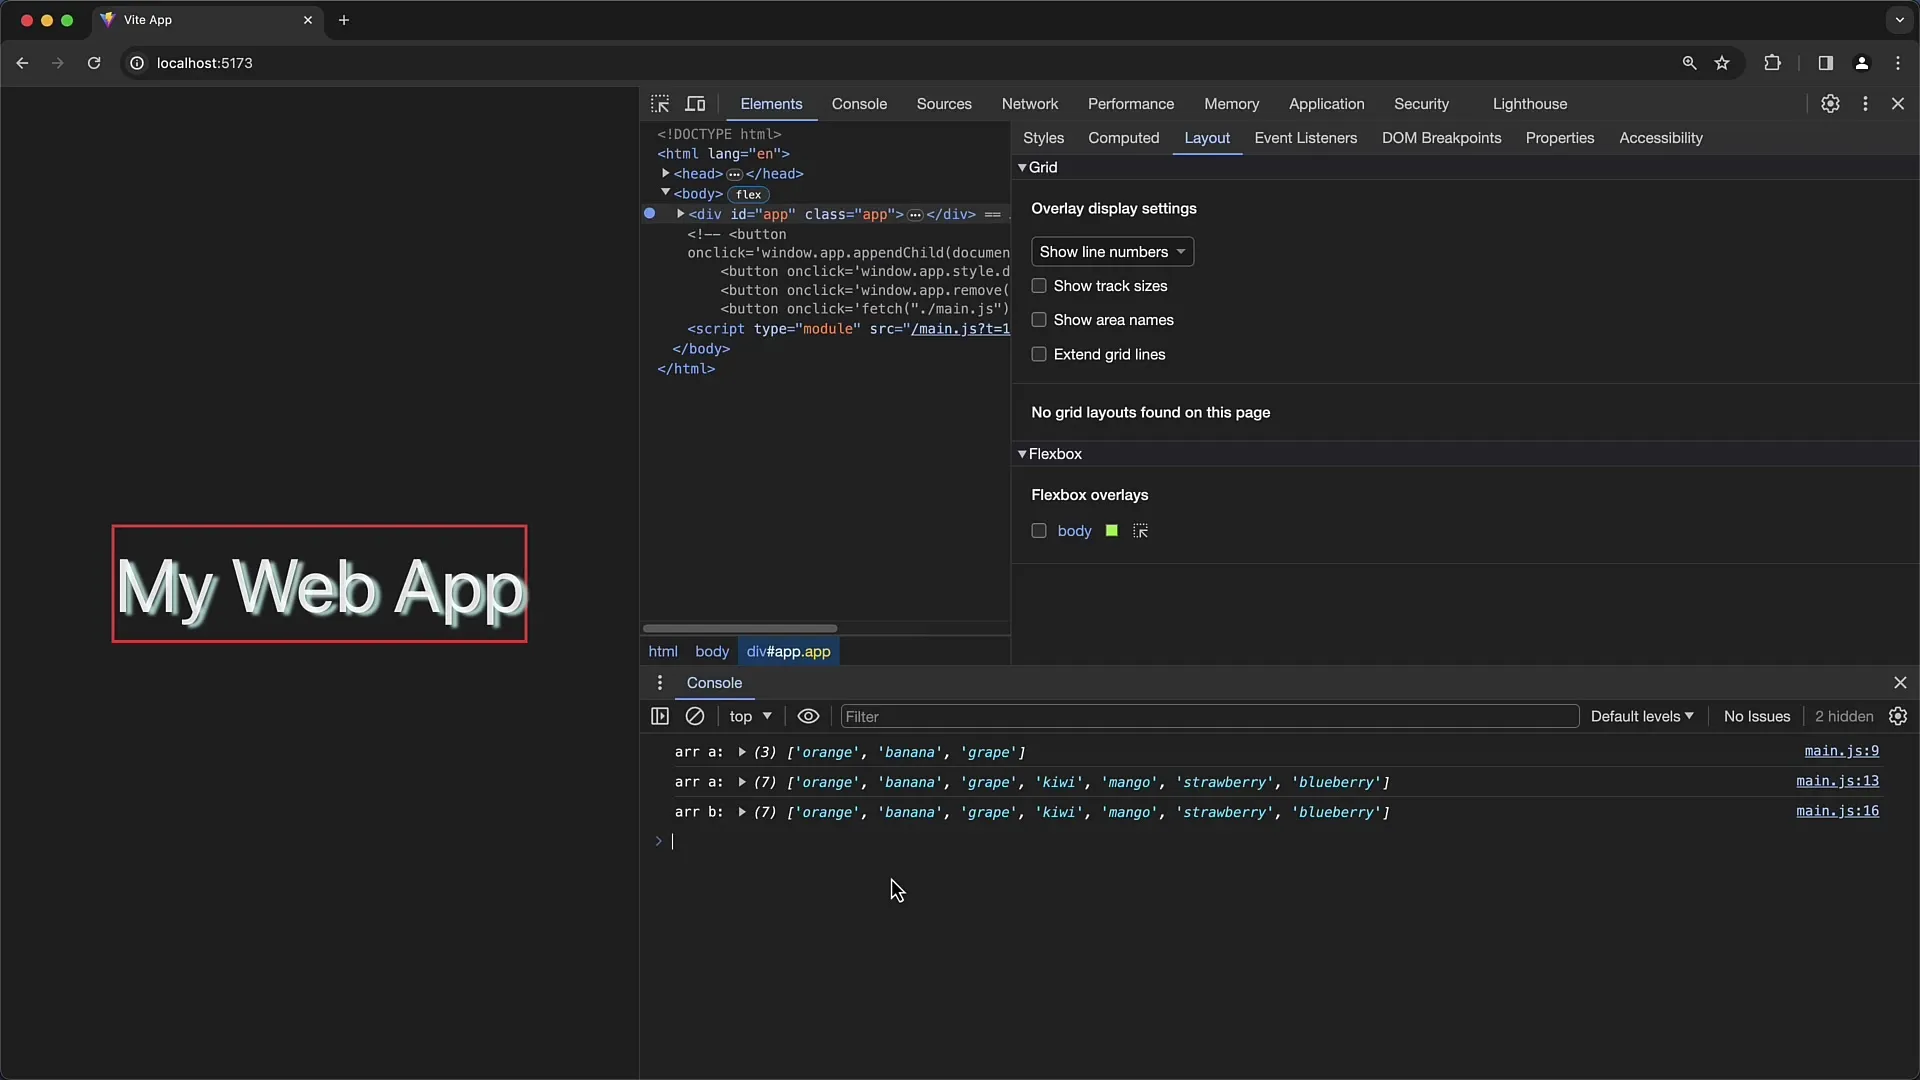Select the html breadcrumb
This screenshot has height=1080, width=1920.
663,651
